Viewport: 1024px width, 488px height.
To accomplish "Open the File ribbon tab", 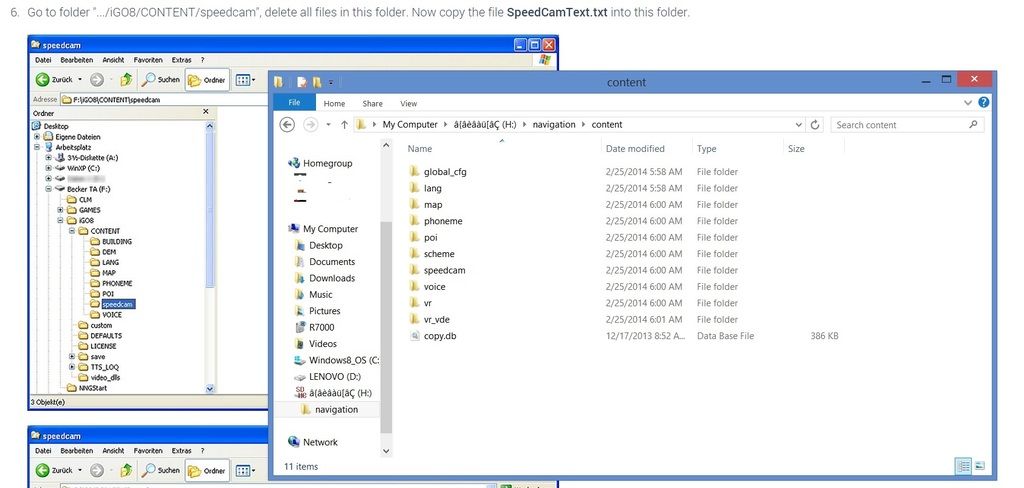I will pos(294,103).
